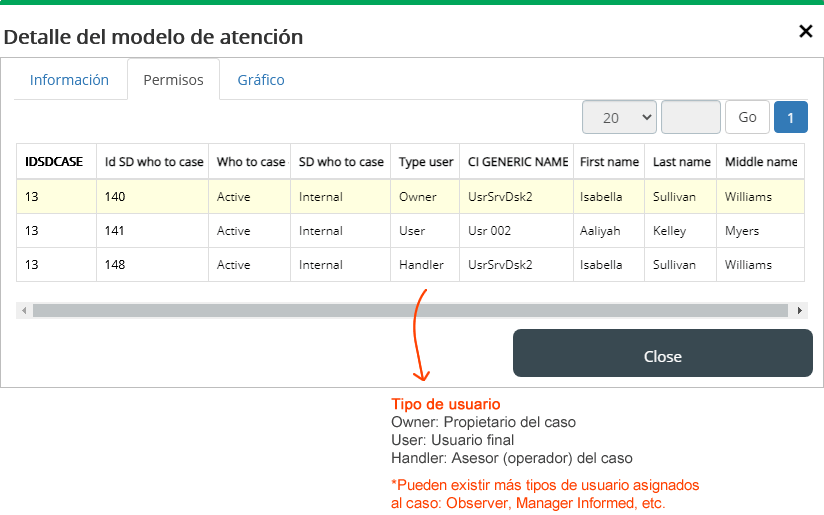Click Active in the Handler row
The image size is (824, 515).
pyautogui.click(x=250, y=264)
